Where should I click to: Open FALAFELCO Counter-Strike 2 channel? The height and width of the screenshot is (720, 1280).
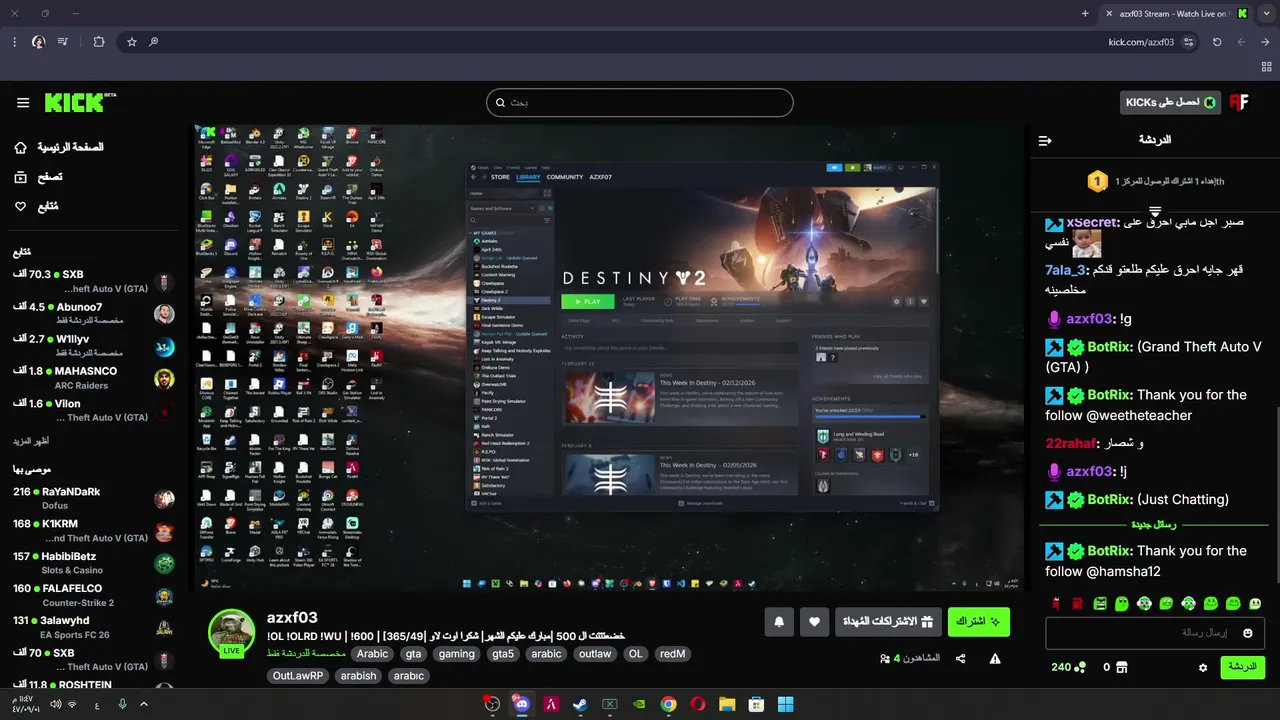pyautogui.click(x=94, y=595)
